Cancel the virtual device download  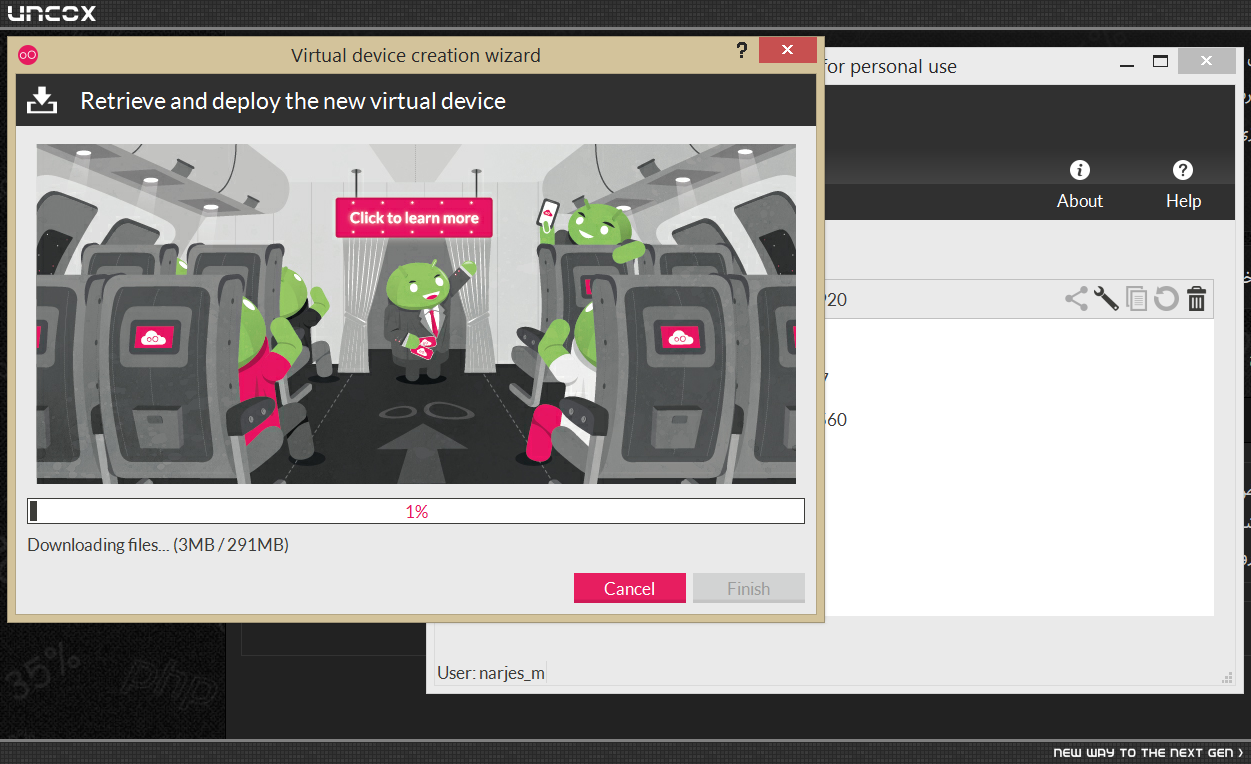click(x=630, y=588)
